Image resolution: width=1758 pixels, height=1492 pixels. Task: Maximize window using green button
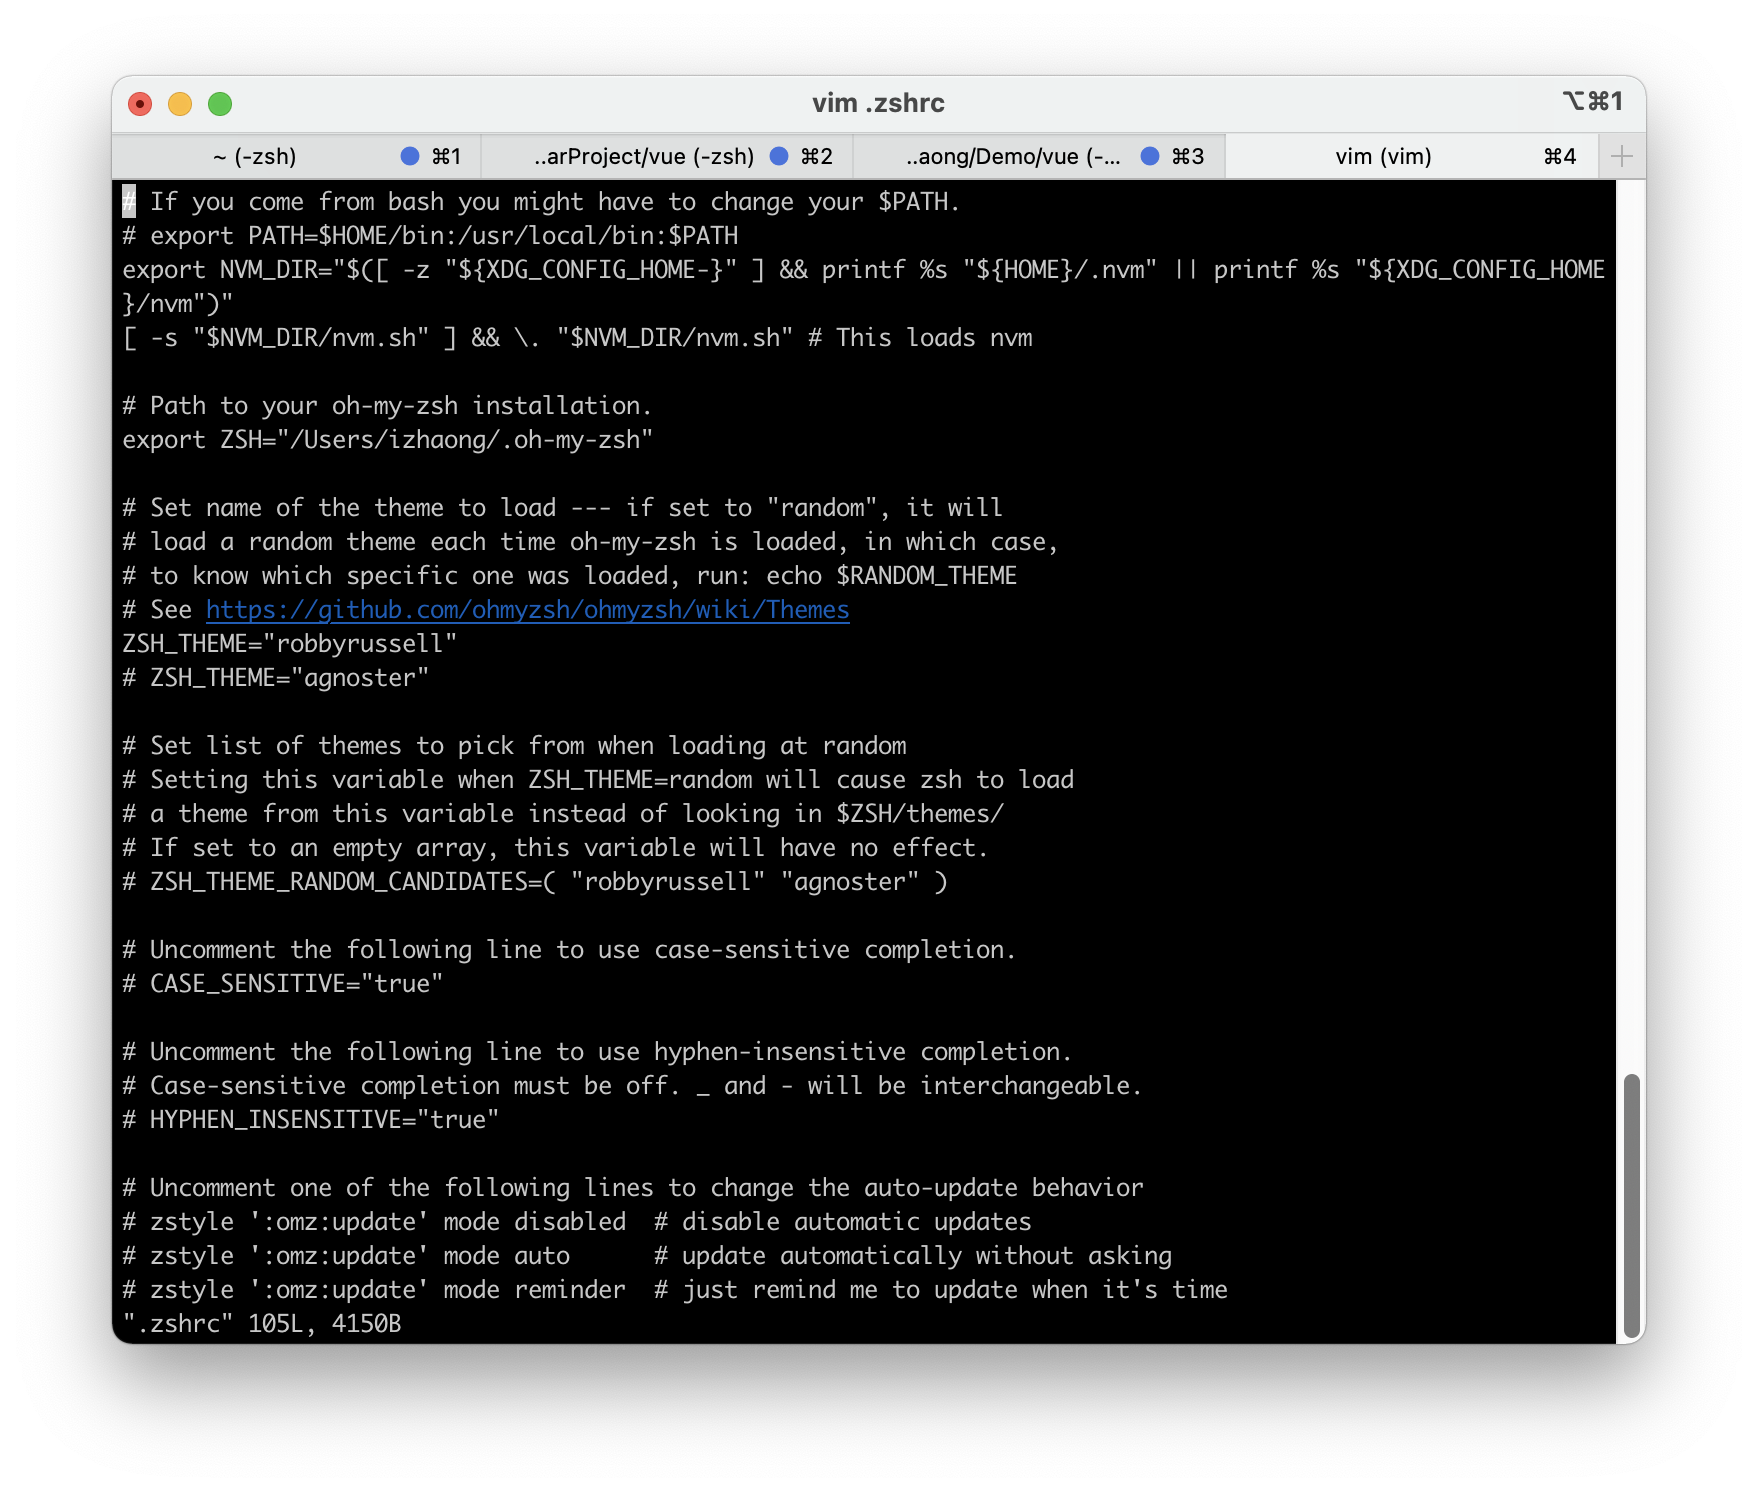(x=220, y=104)
